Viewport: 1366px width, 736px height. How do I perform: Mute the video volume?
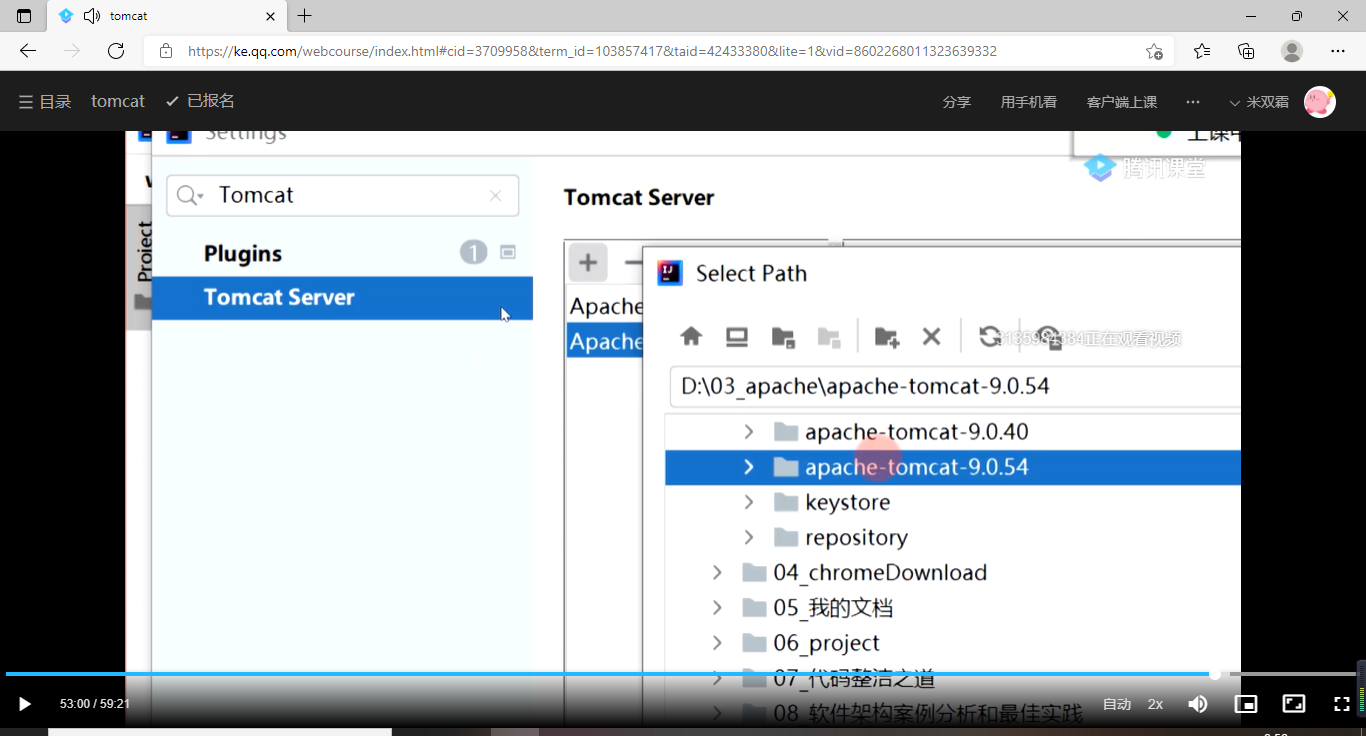tap(1198, 704)
